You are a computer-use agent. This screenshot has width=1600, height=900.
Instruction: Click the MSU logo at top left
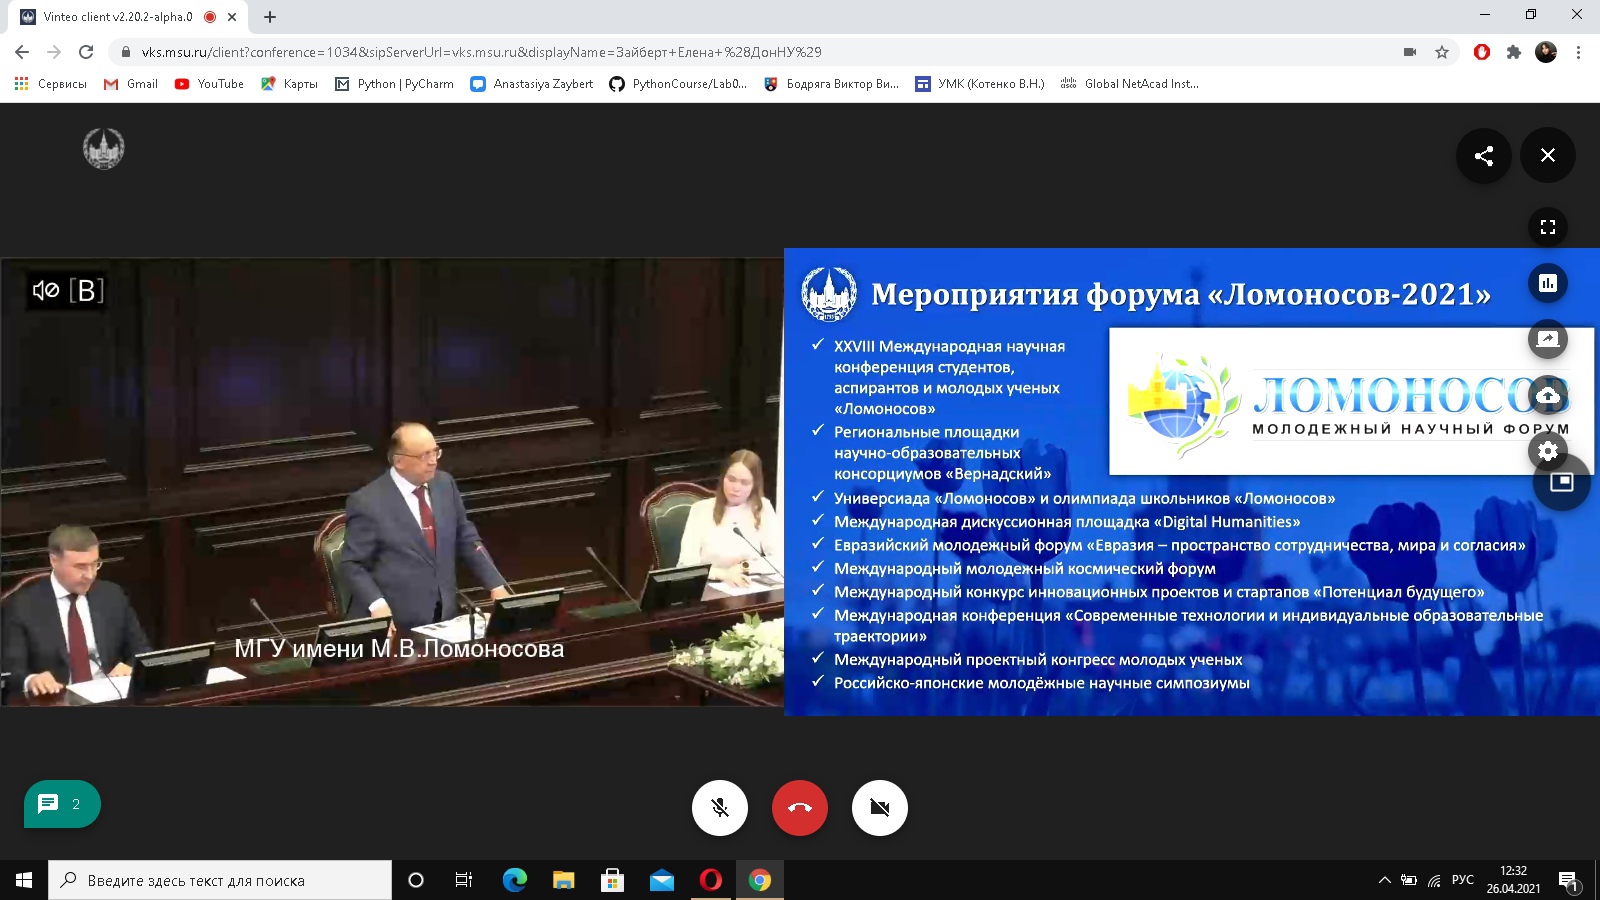point(103,148)
